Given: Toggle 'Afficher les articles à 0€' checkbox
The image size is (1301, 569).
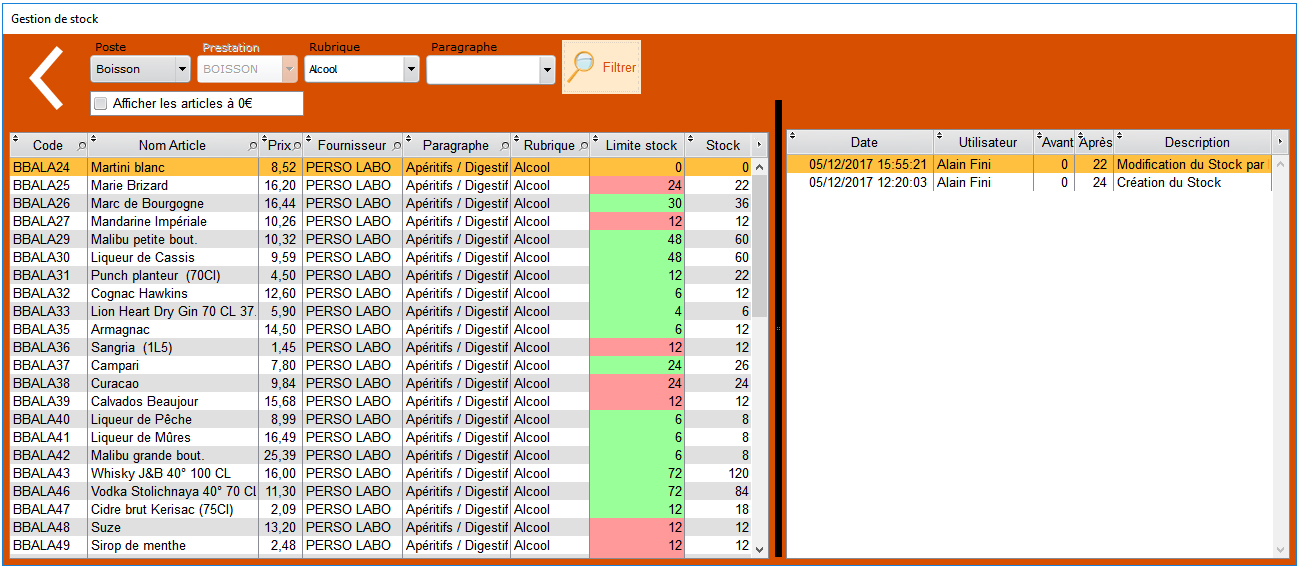Looking at the screenshot, I should click(100, 103).
